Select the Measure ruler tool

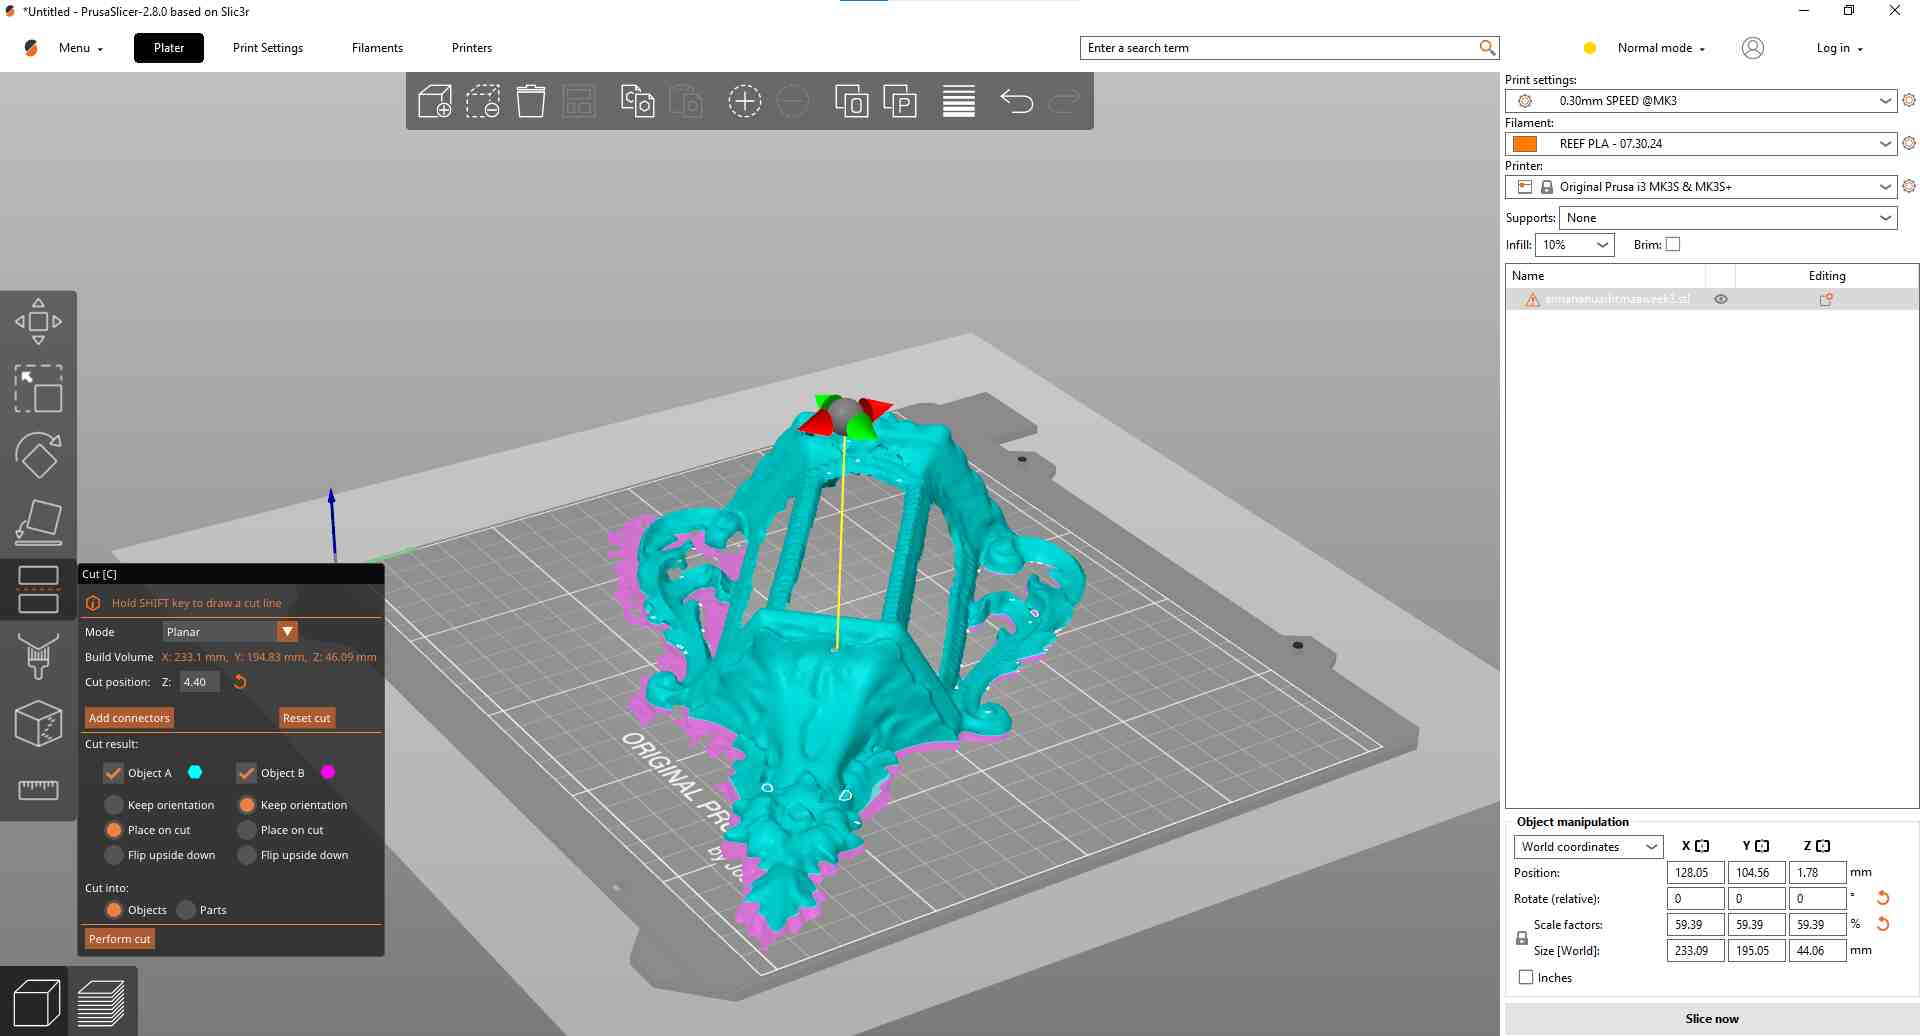(38, 790)
